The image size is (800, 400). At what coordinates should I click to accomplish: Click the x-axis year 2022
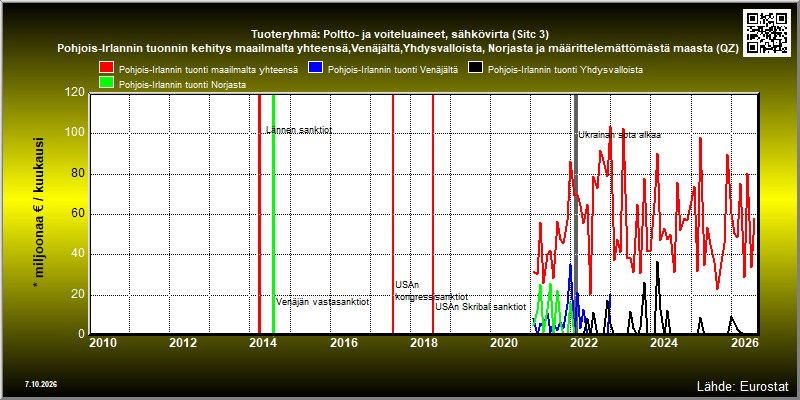tap(584, 343)
